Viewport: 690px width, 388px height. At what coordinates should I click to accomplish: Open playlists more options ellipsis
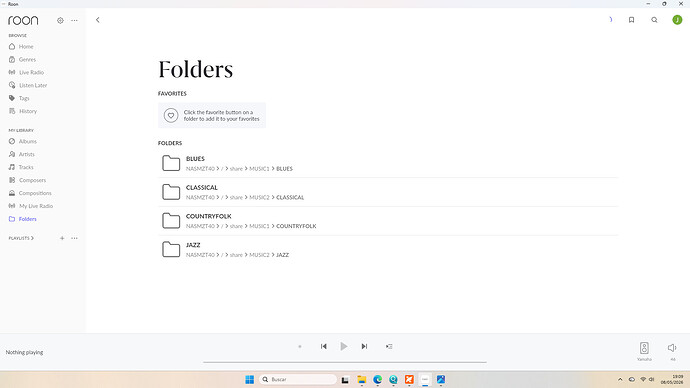74,238
